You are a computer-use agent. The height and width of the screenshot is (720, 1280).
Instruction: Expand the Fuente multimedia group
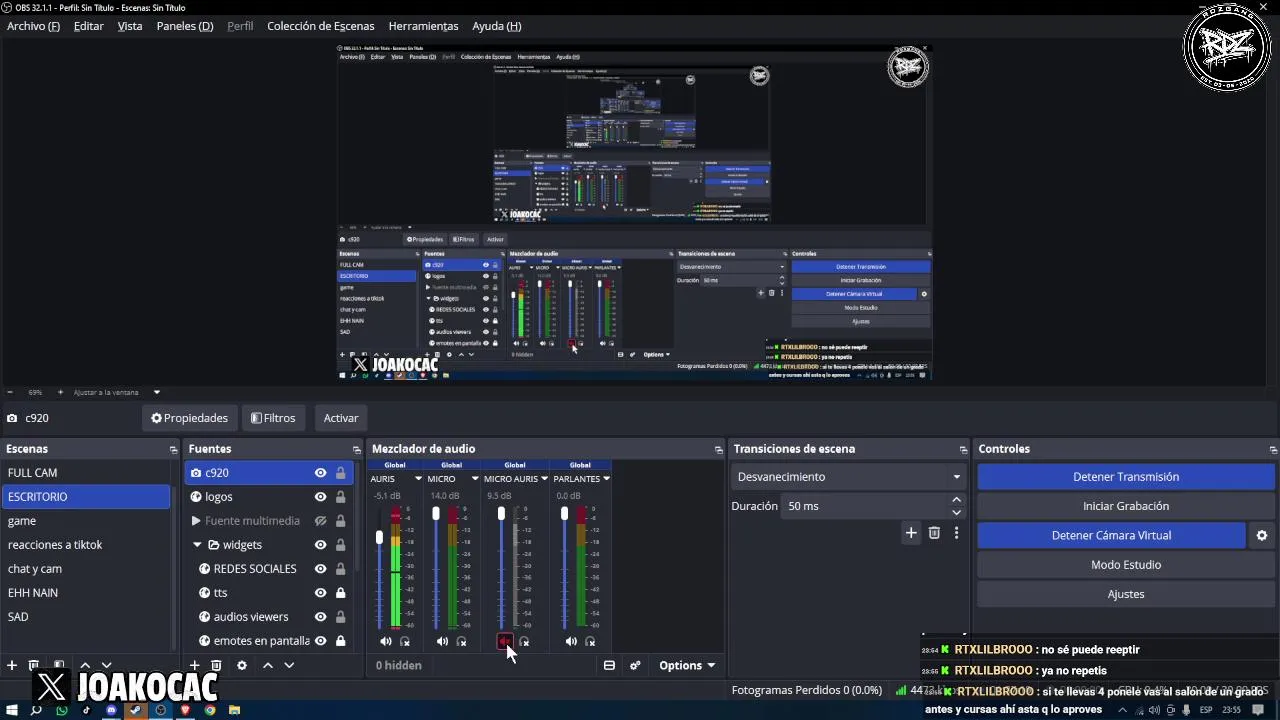[196, 521]
